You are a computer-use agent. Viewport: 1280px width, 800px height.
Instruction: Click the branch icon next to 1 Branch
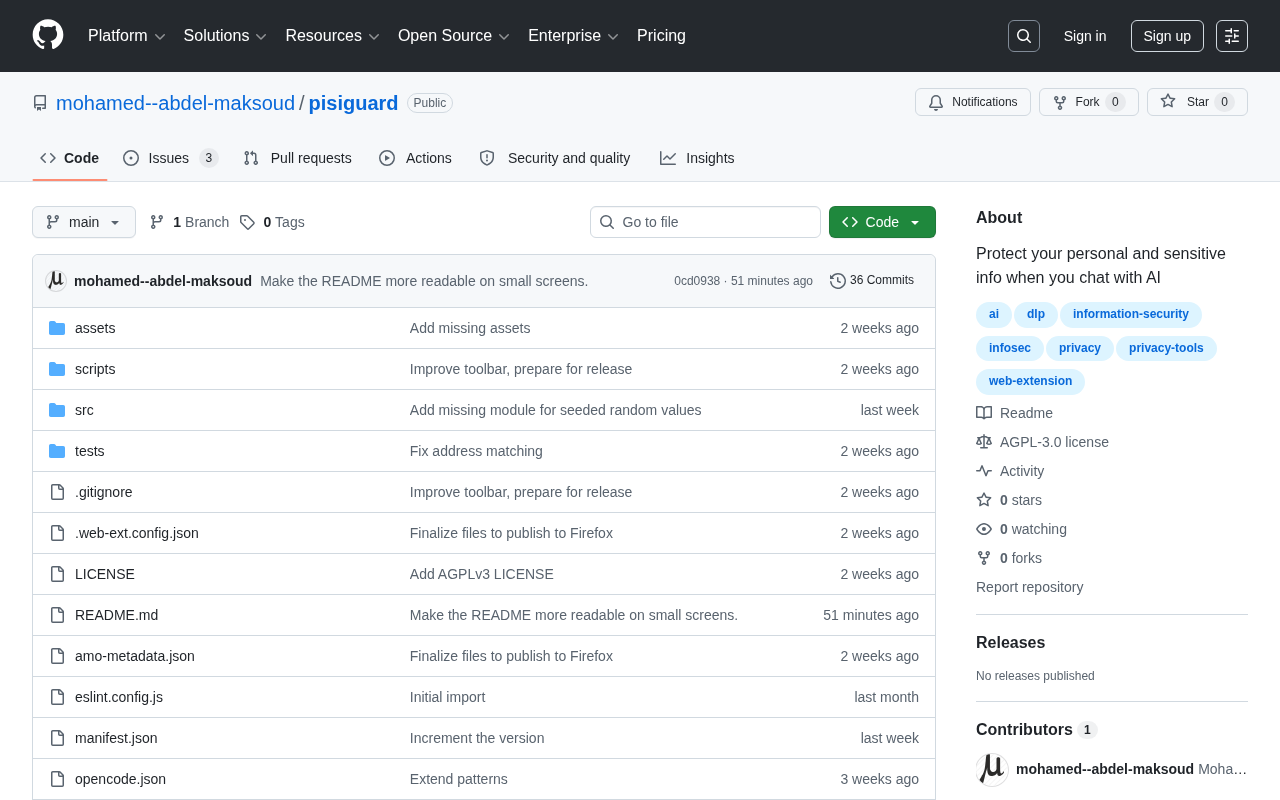click(157, 222)
